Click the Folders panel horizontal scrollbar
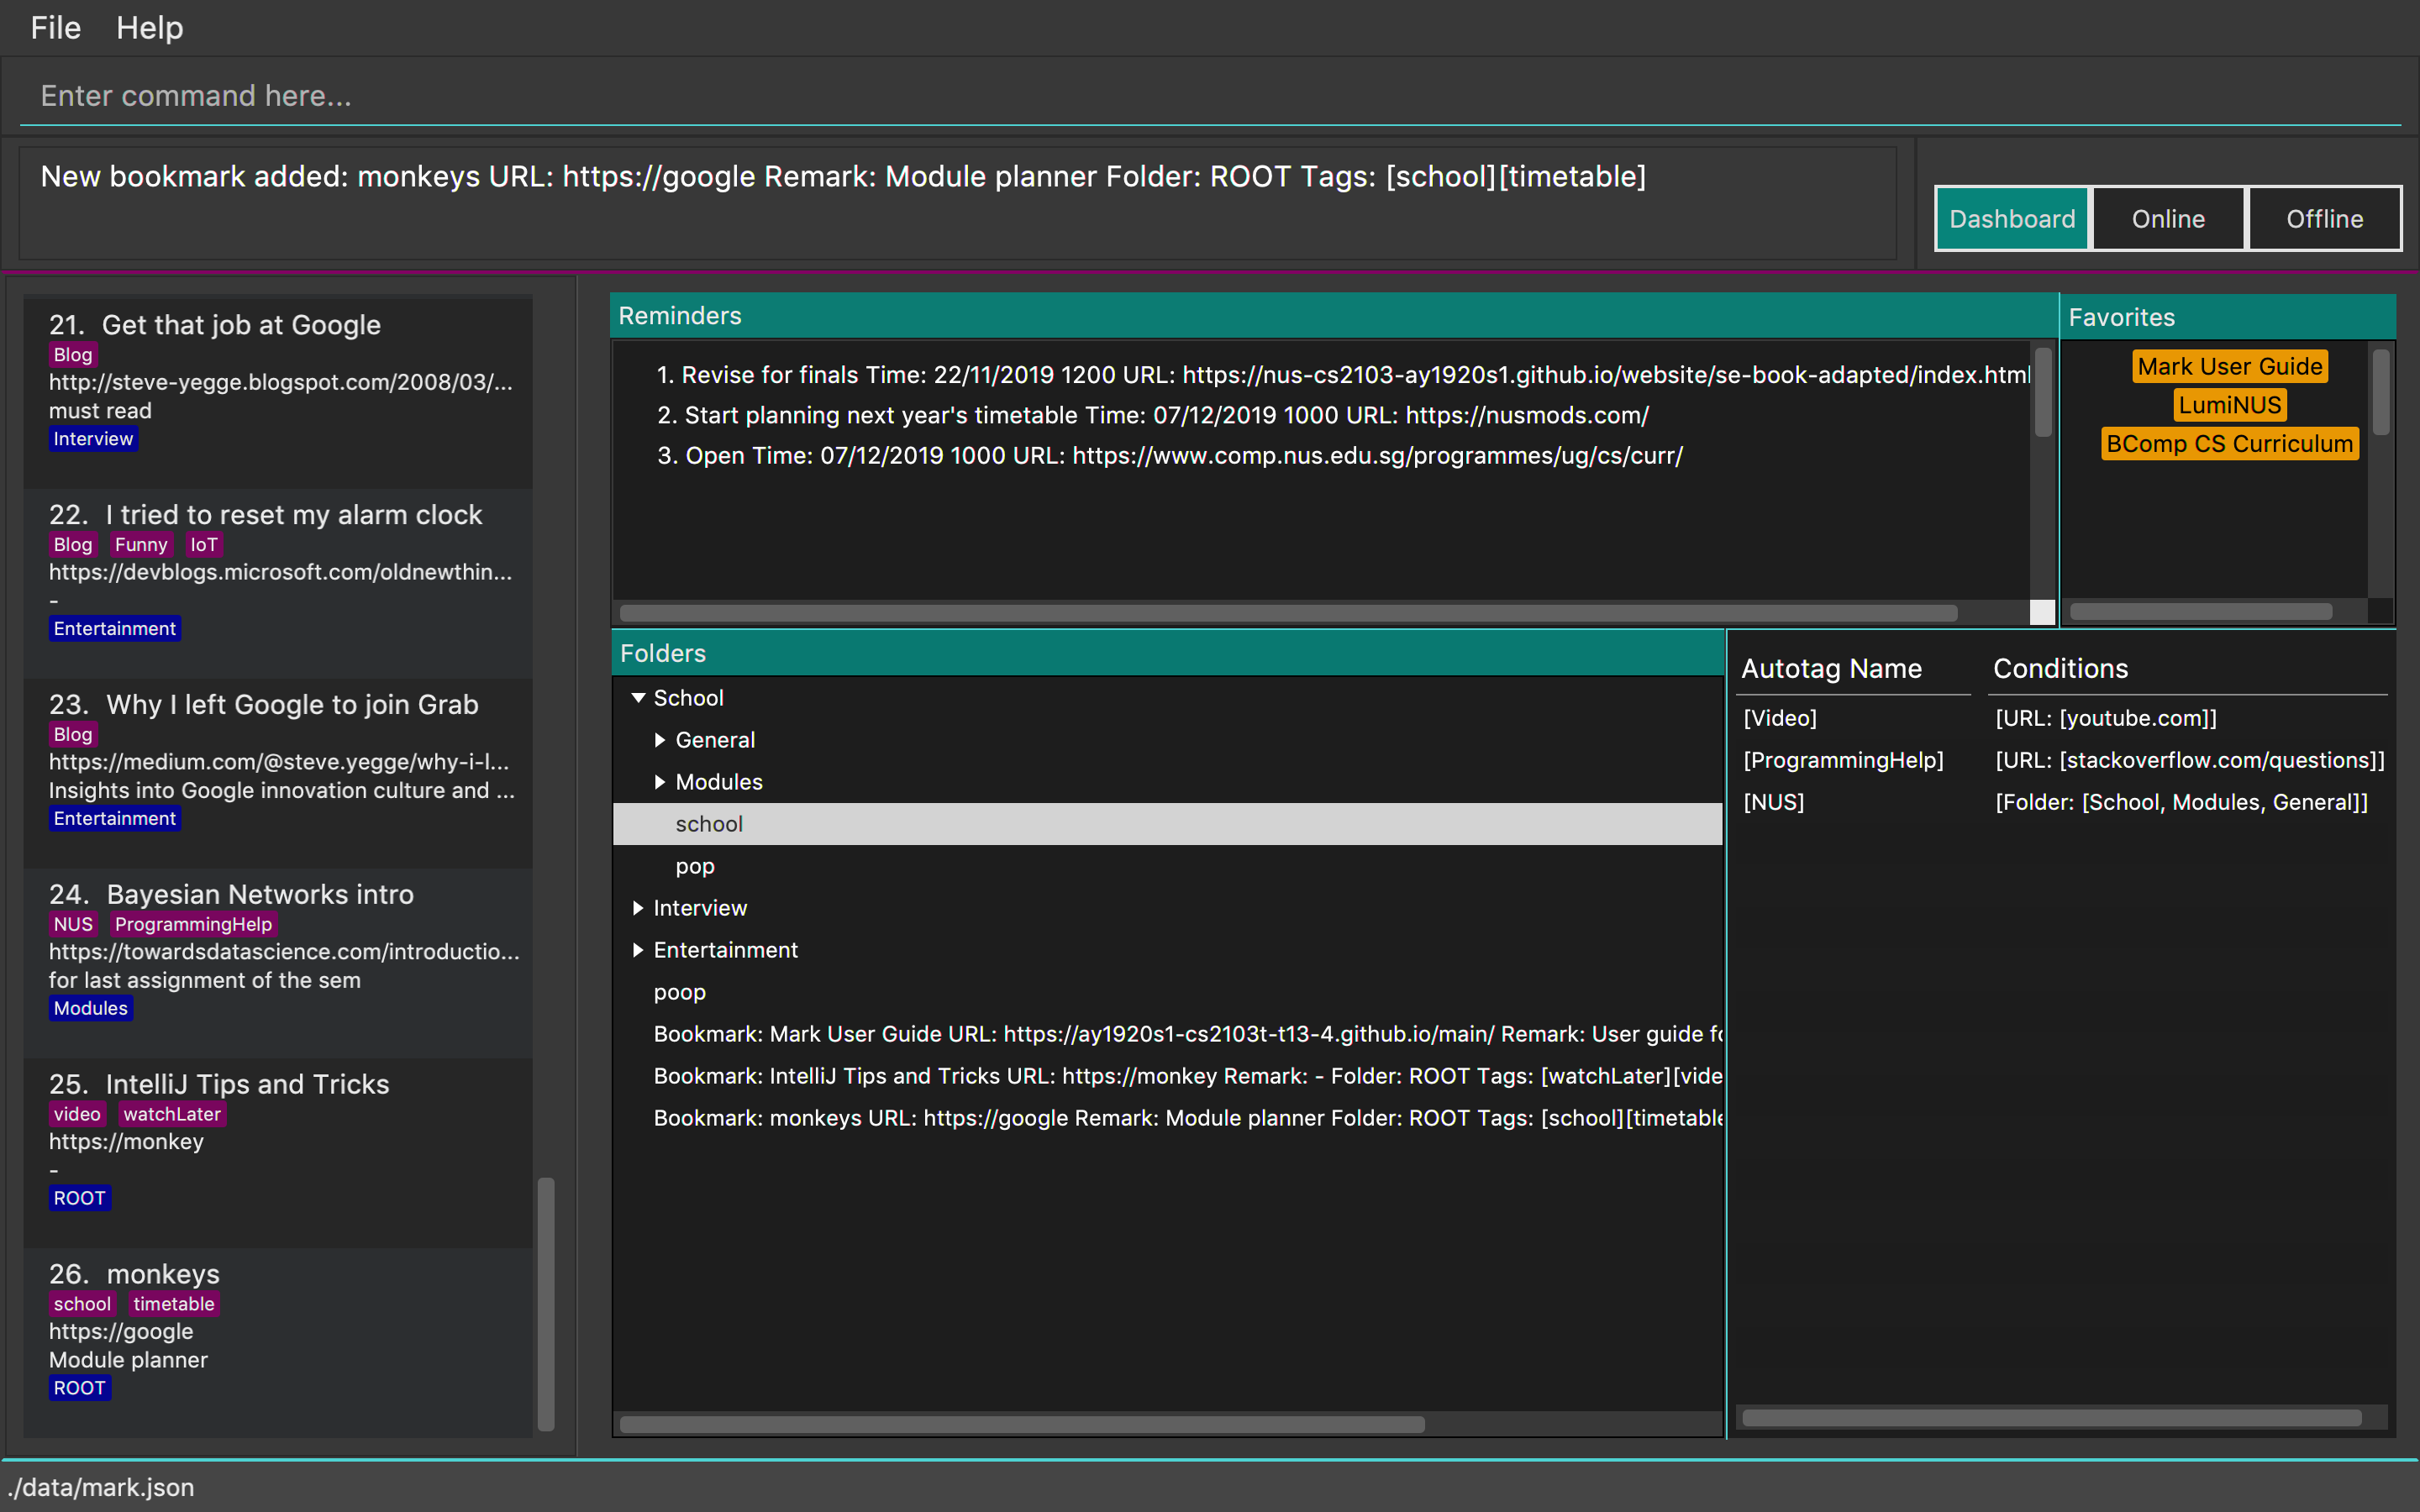This screenshot has height=1512, width=2420. pyautogui.click(x=1020, y=1424)
